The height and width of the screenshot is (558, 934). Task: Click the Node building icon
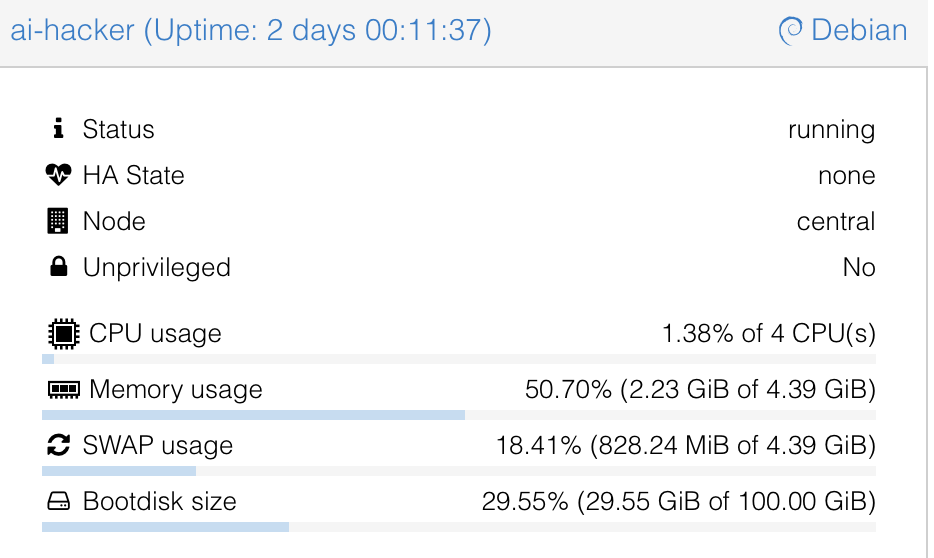pos(58,221)
